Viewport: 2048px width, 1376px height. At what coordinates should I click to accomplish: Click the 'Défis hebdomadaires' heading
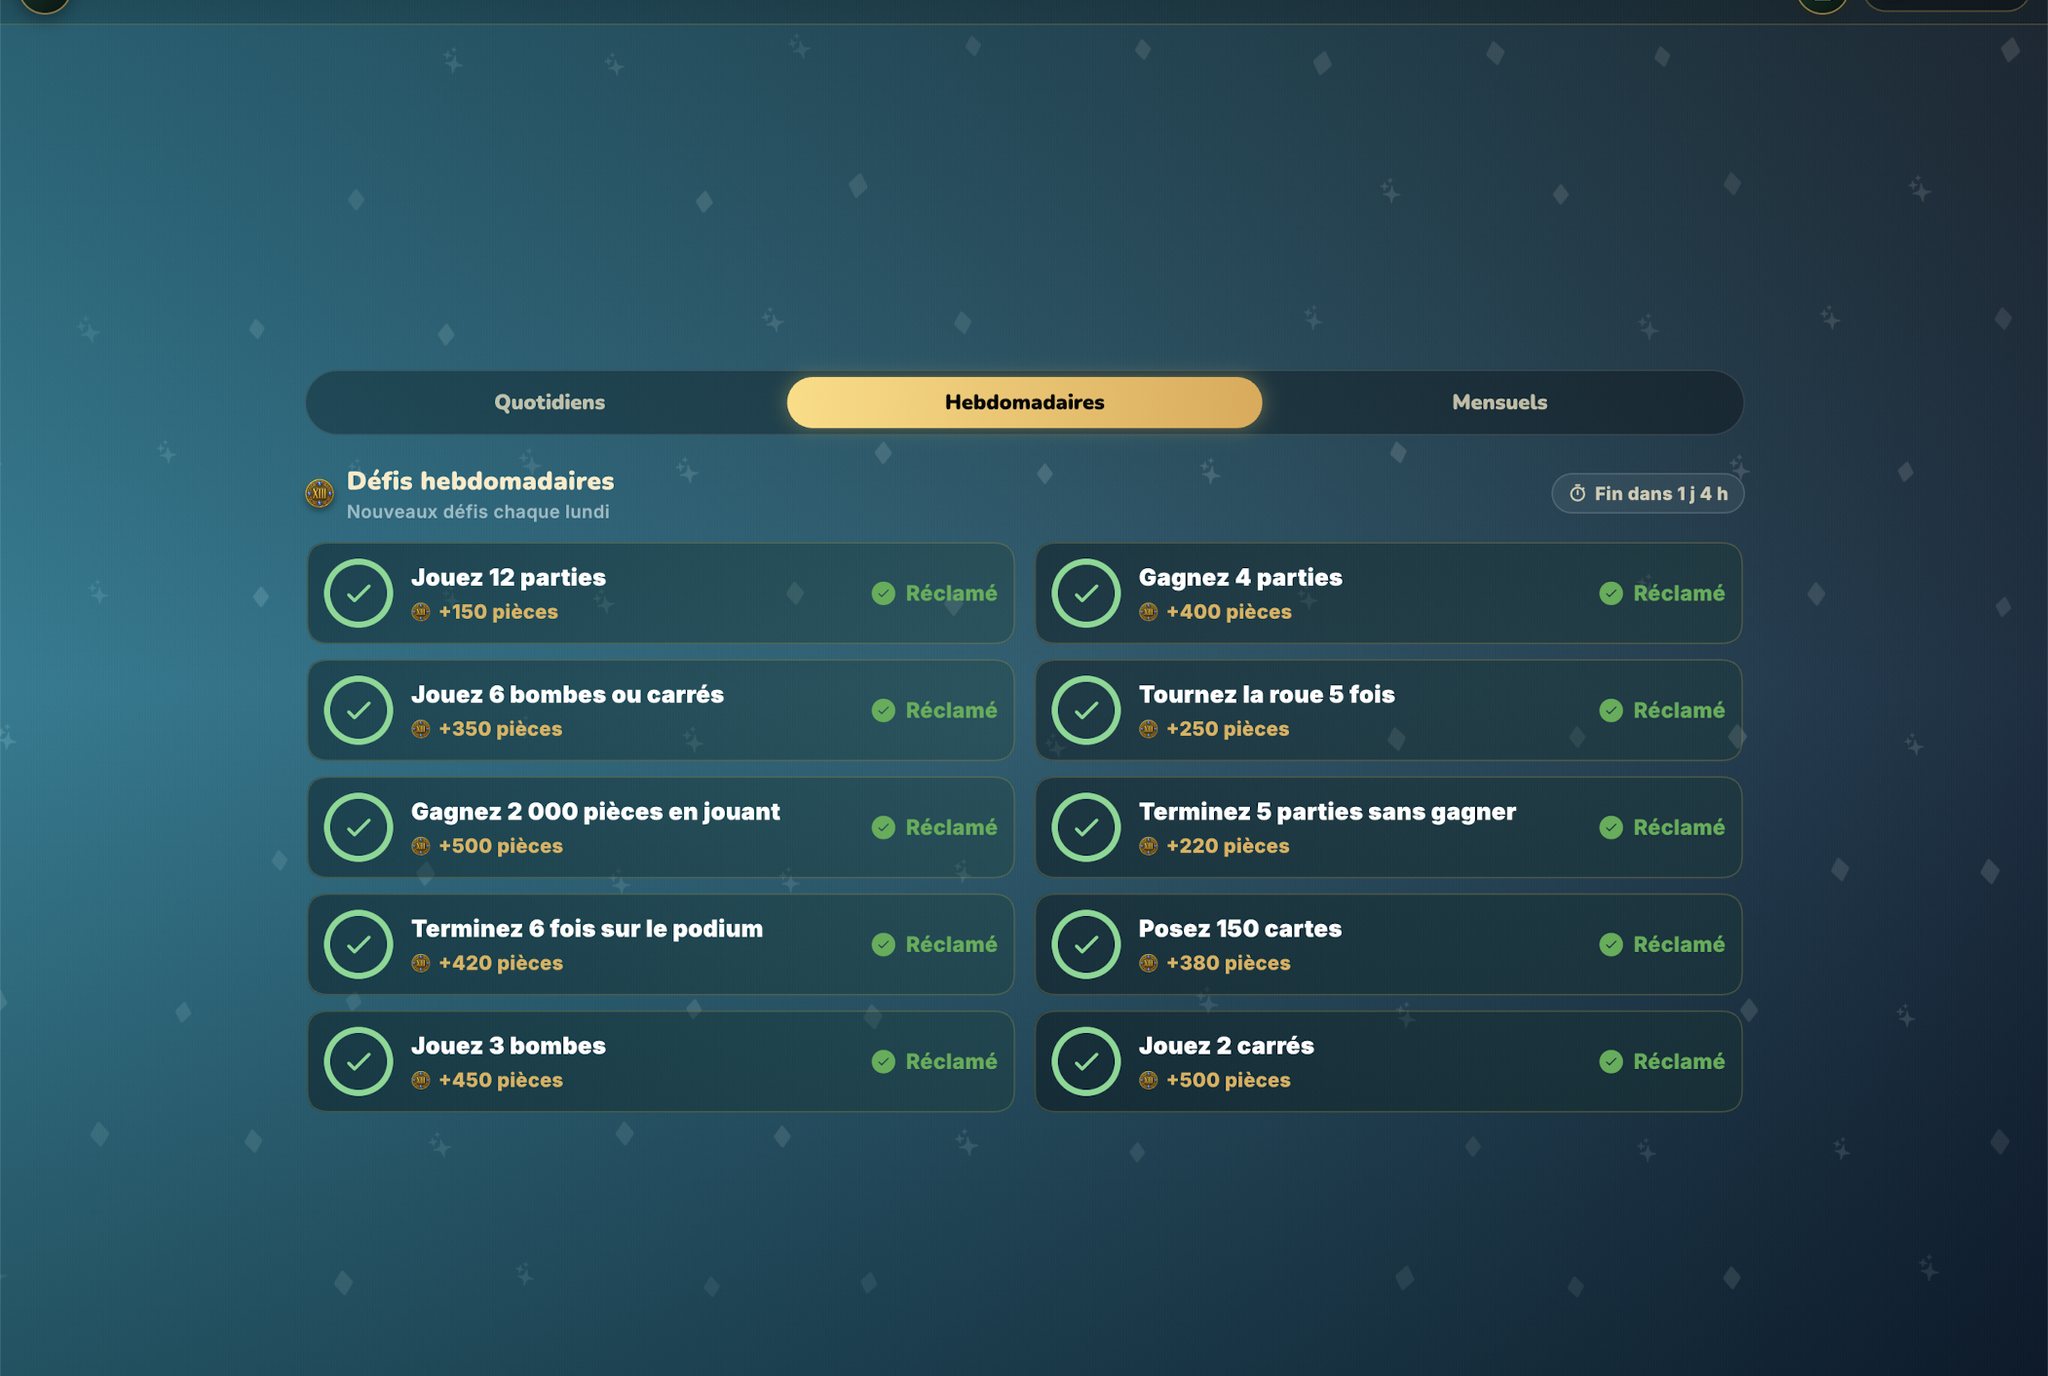click(480, 481)
